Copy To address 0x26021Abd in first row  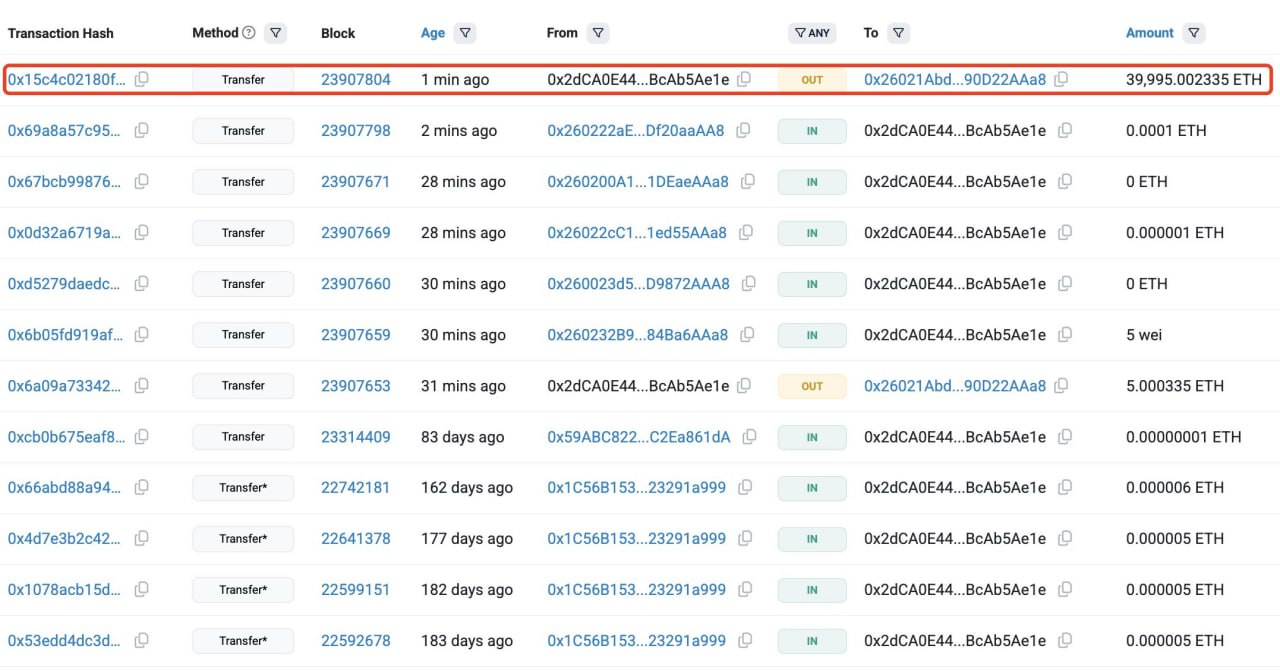pos(1061,80)
